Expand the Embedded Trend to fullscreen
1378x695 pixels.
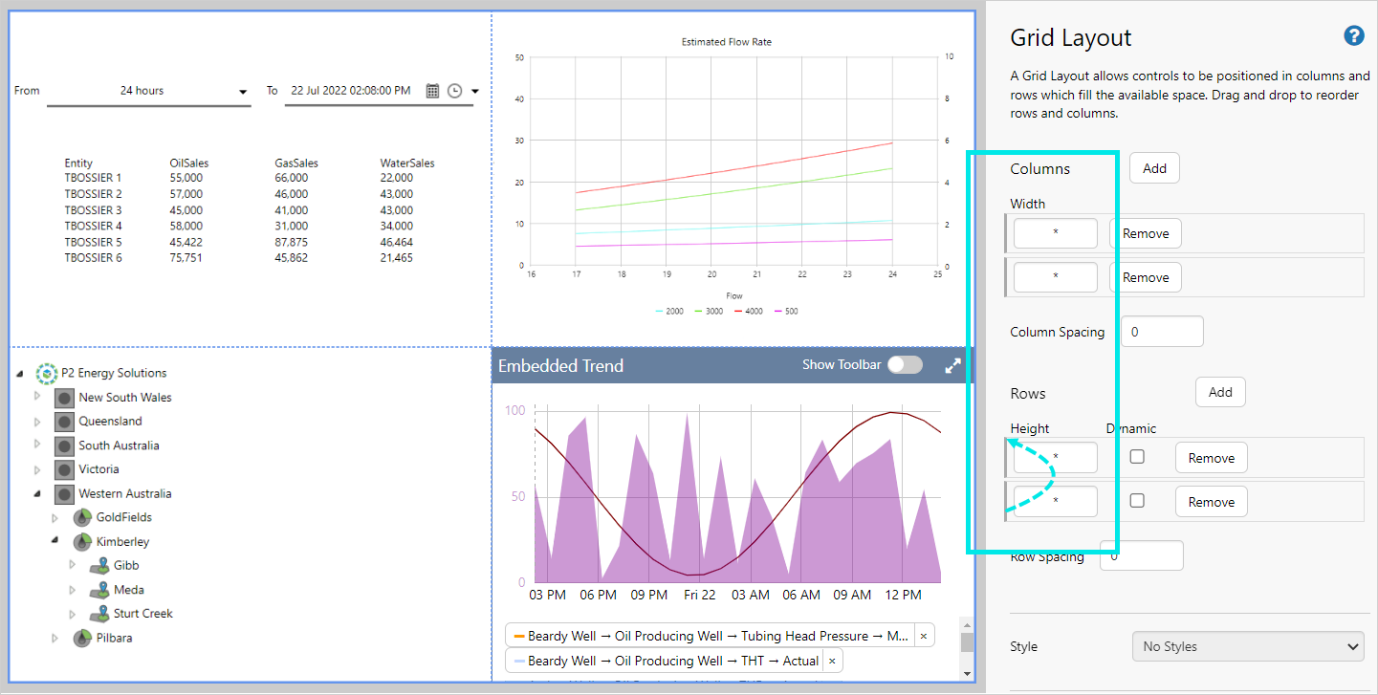[953, 366]
